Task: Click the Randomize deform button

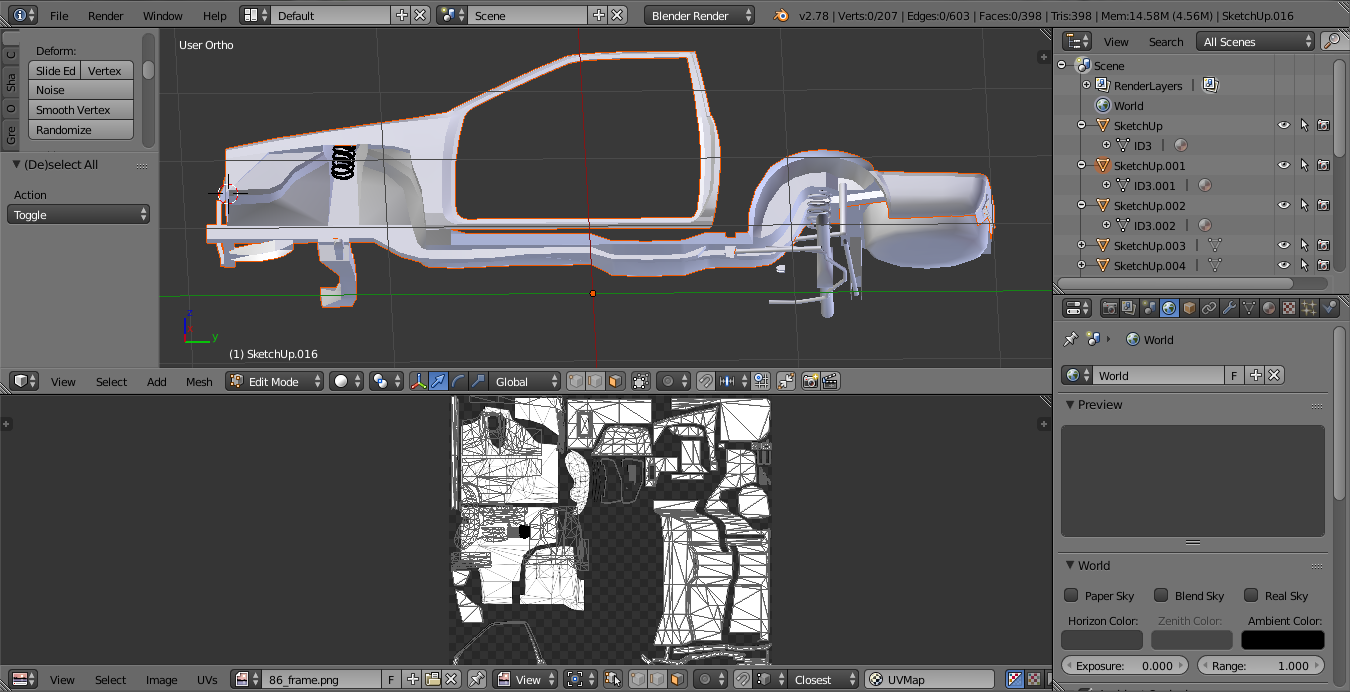Action: pyautogui.click(x=80, y=130)
